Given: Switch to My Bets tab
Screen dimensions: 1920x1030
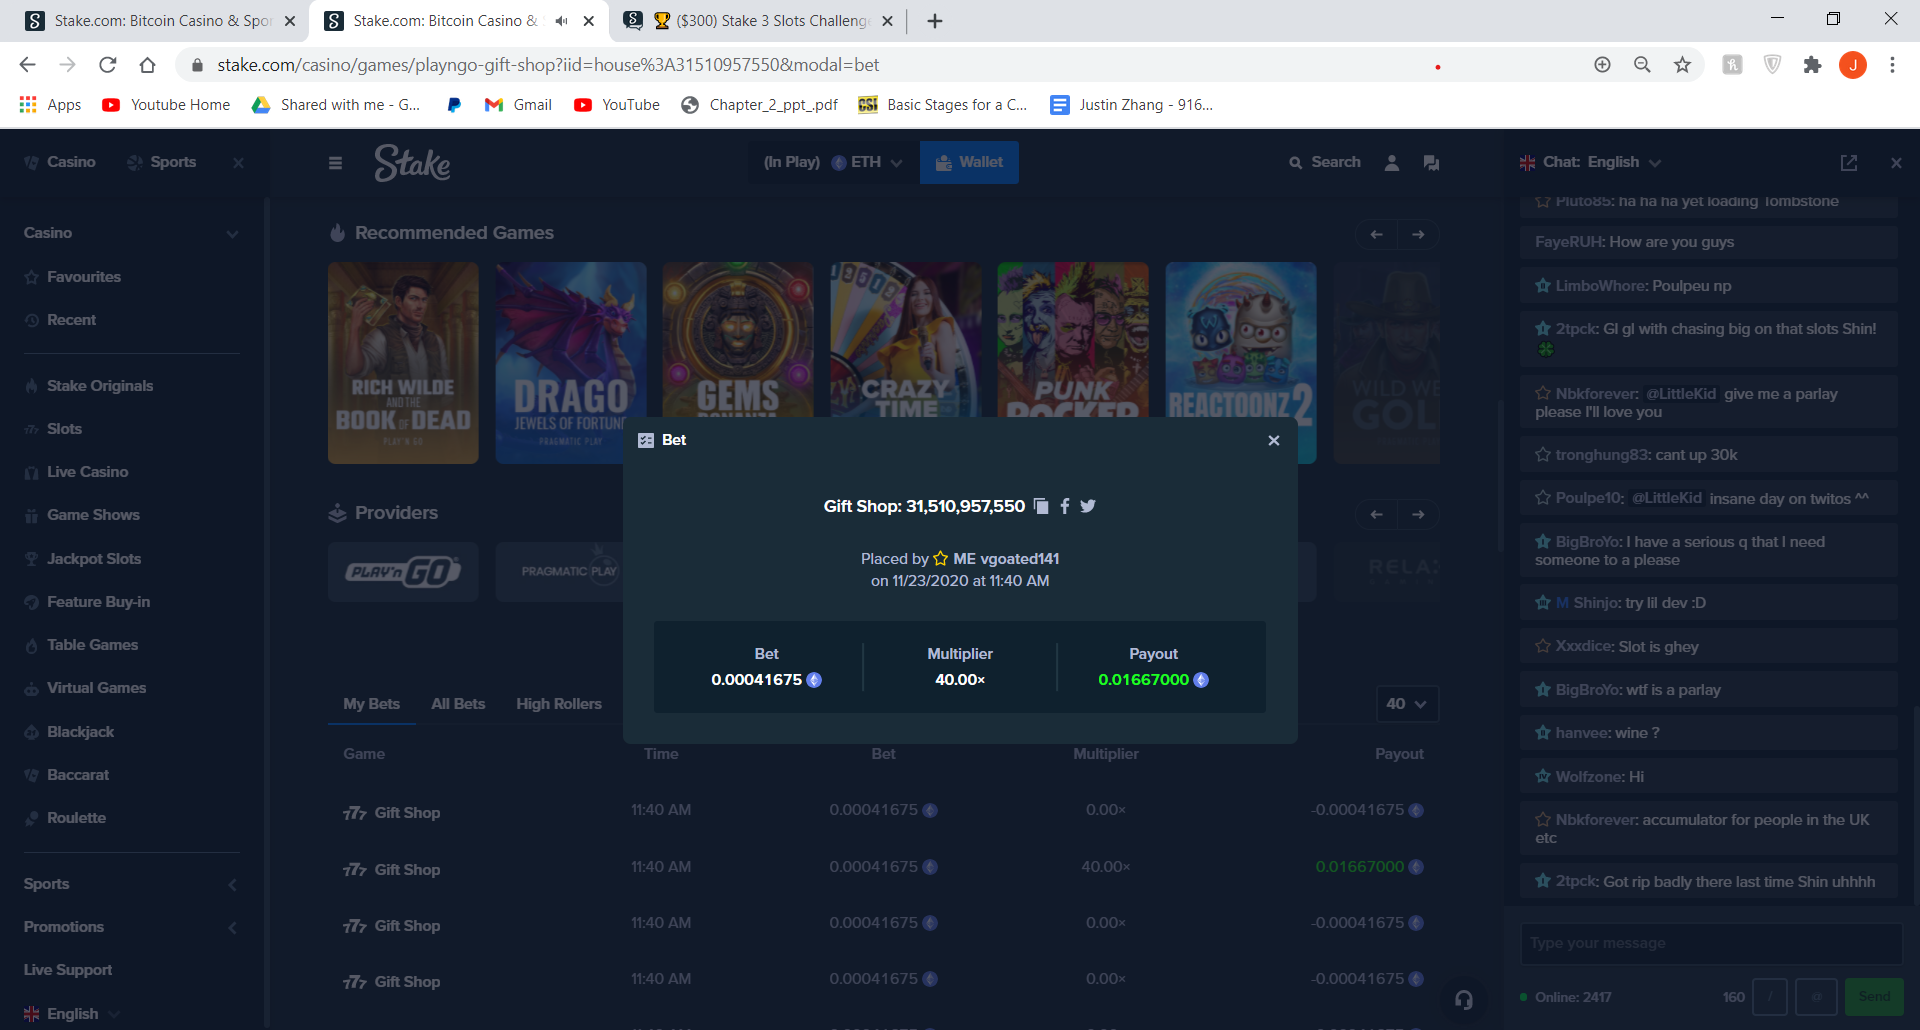Looking at the screenshot, I should tap(371, 704).
